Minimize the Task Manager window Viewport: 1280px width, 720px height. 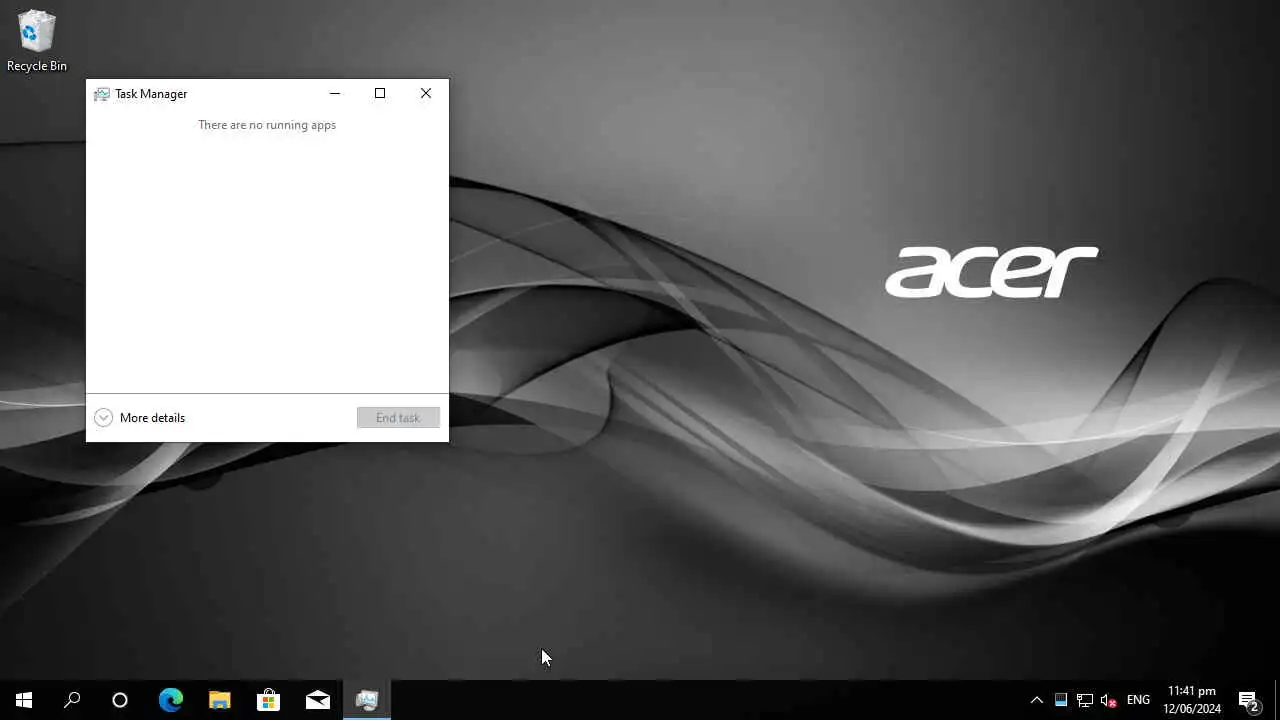coord(335,93)
